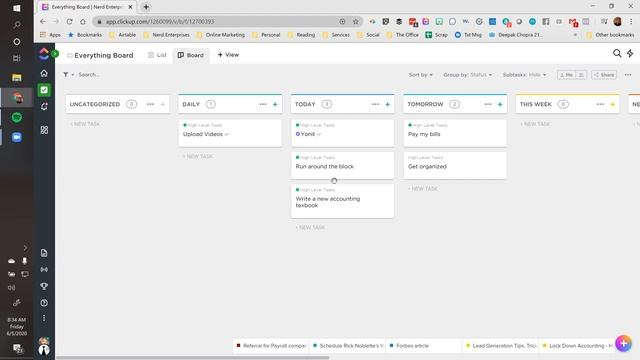Open the Today column ellipsis menu
Image resolution: width=640 pixels, height=360 pixels.
point(376,104)
